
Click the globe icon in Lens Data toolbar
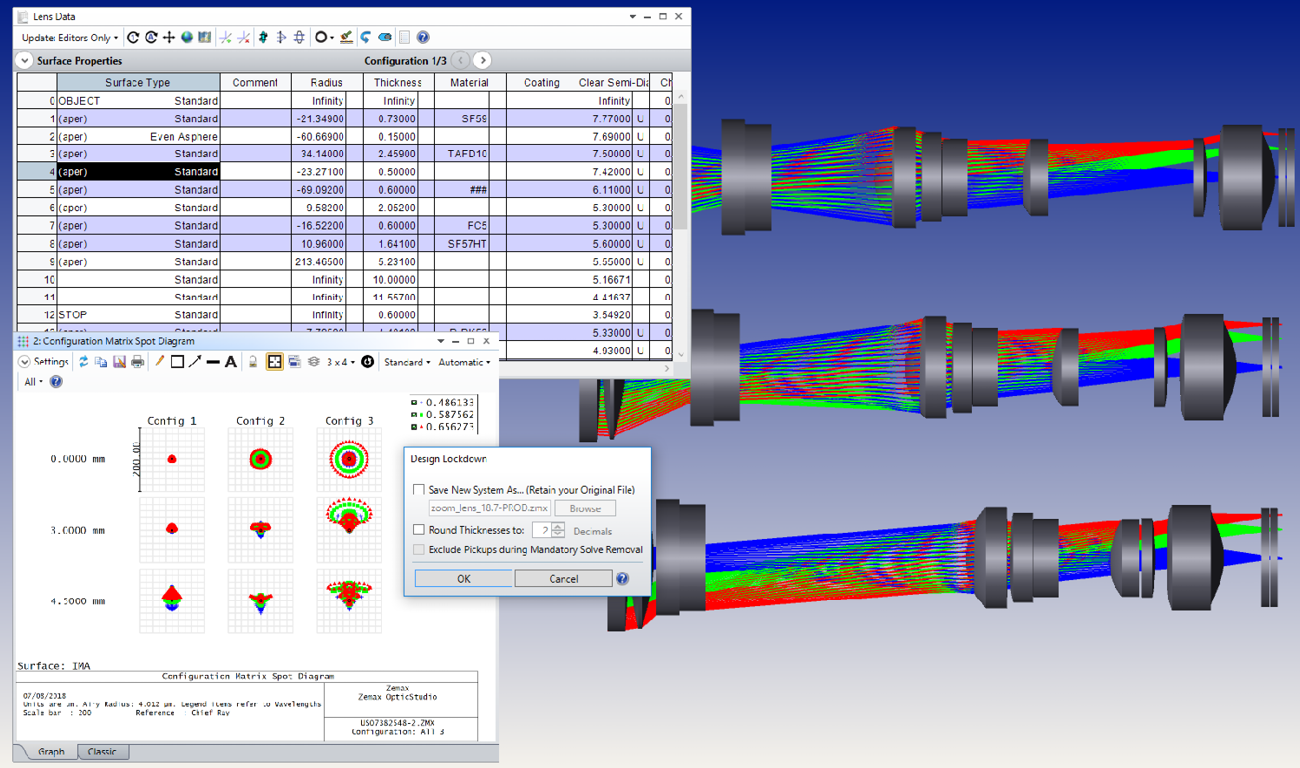point(187,37)
